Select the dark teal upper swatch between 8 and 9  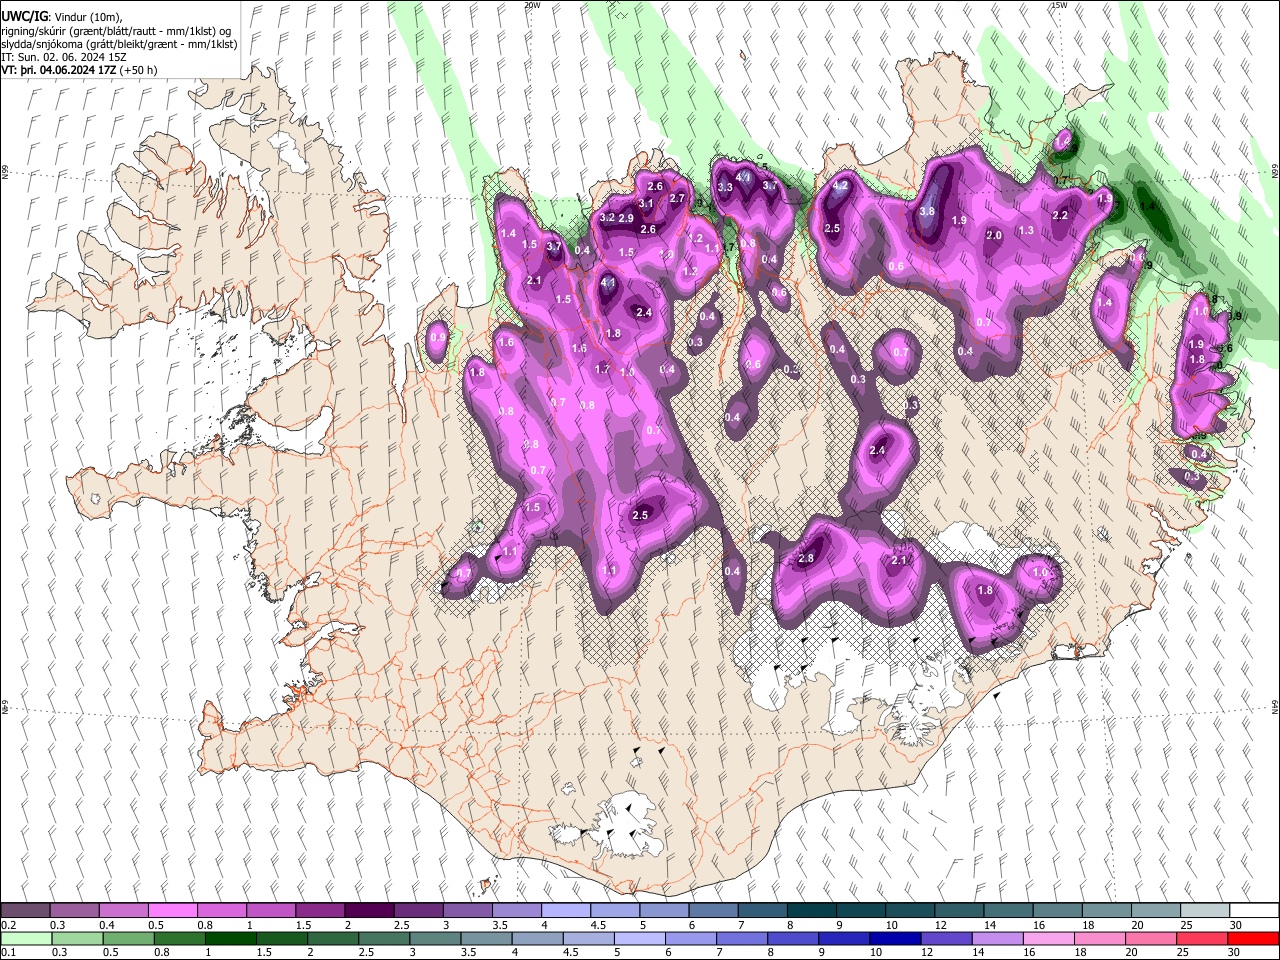811,911
